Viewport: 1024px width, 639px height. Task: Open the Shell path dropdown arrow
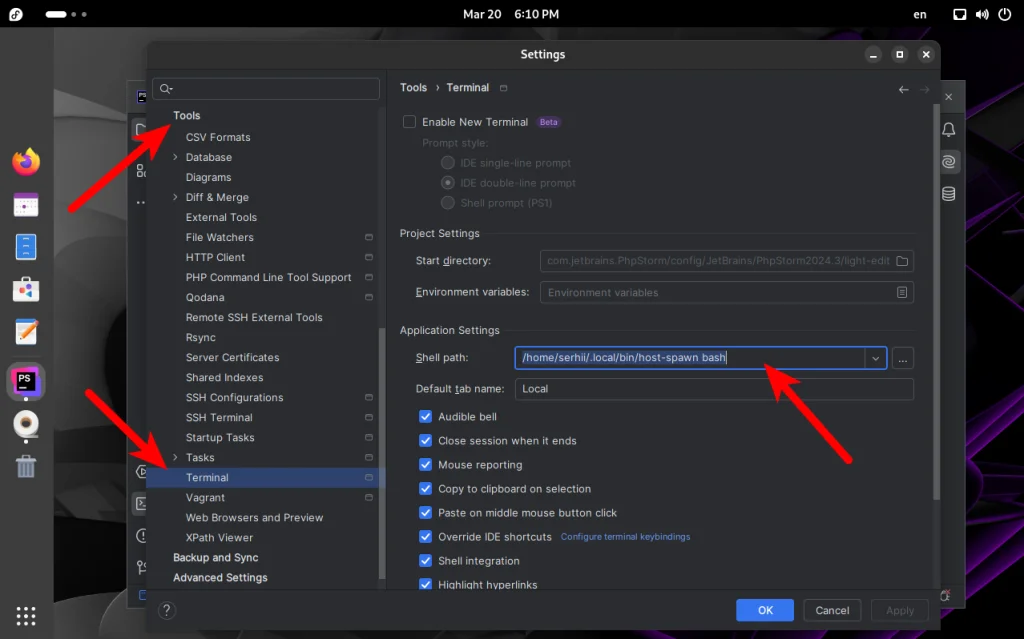875,358
